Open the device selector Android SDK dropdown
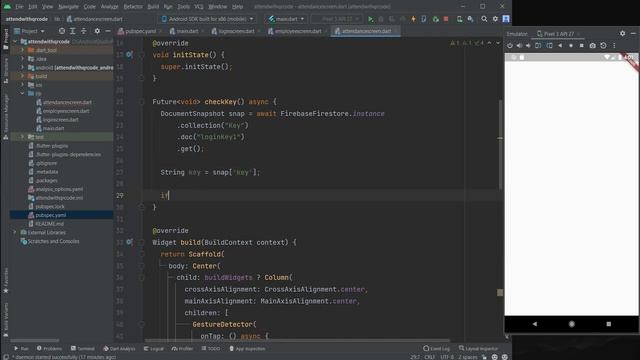 click(208, 19)
